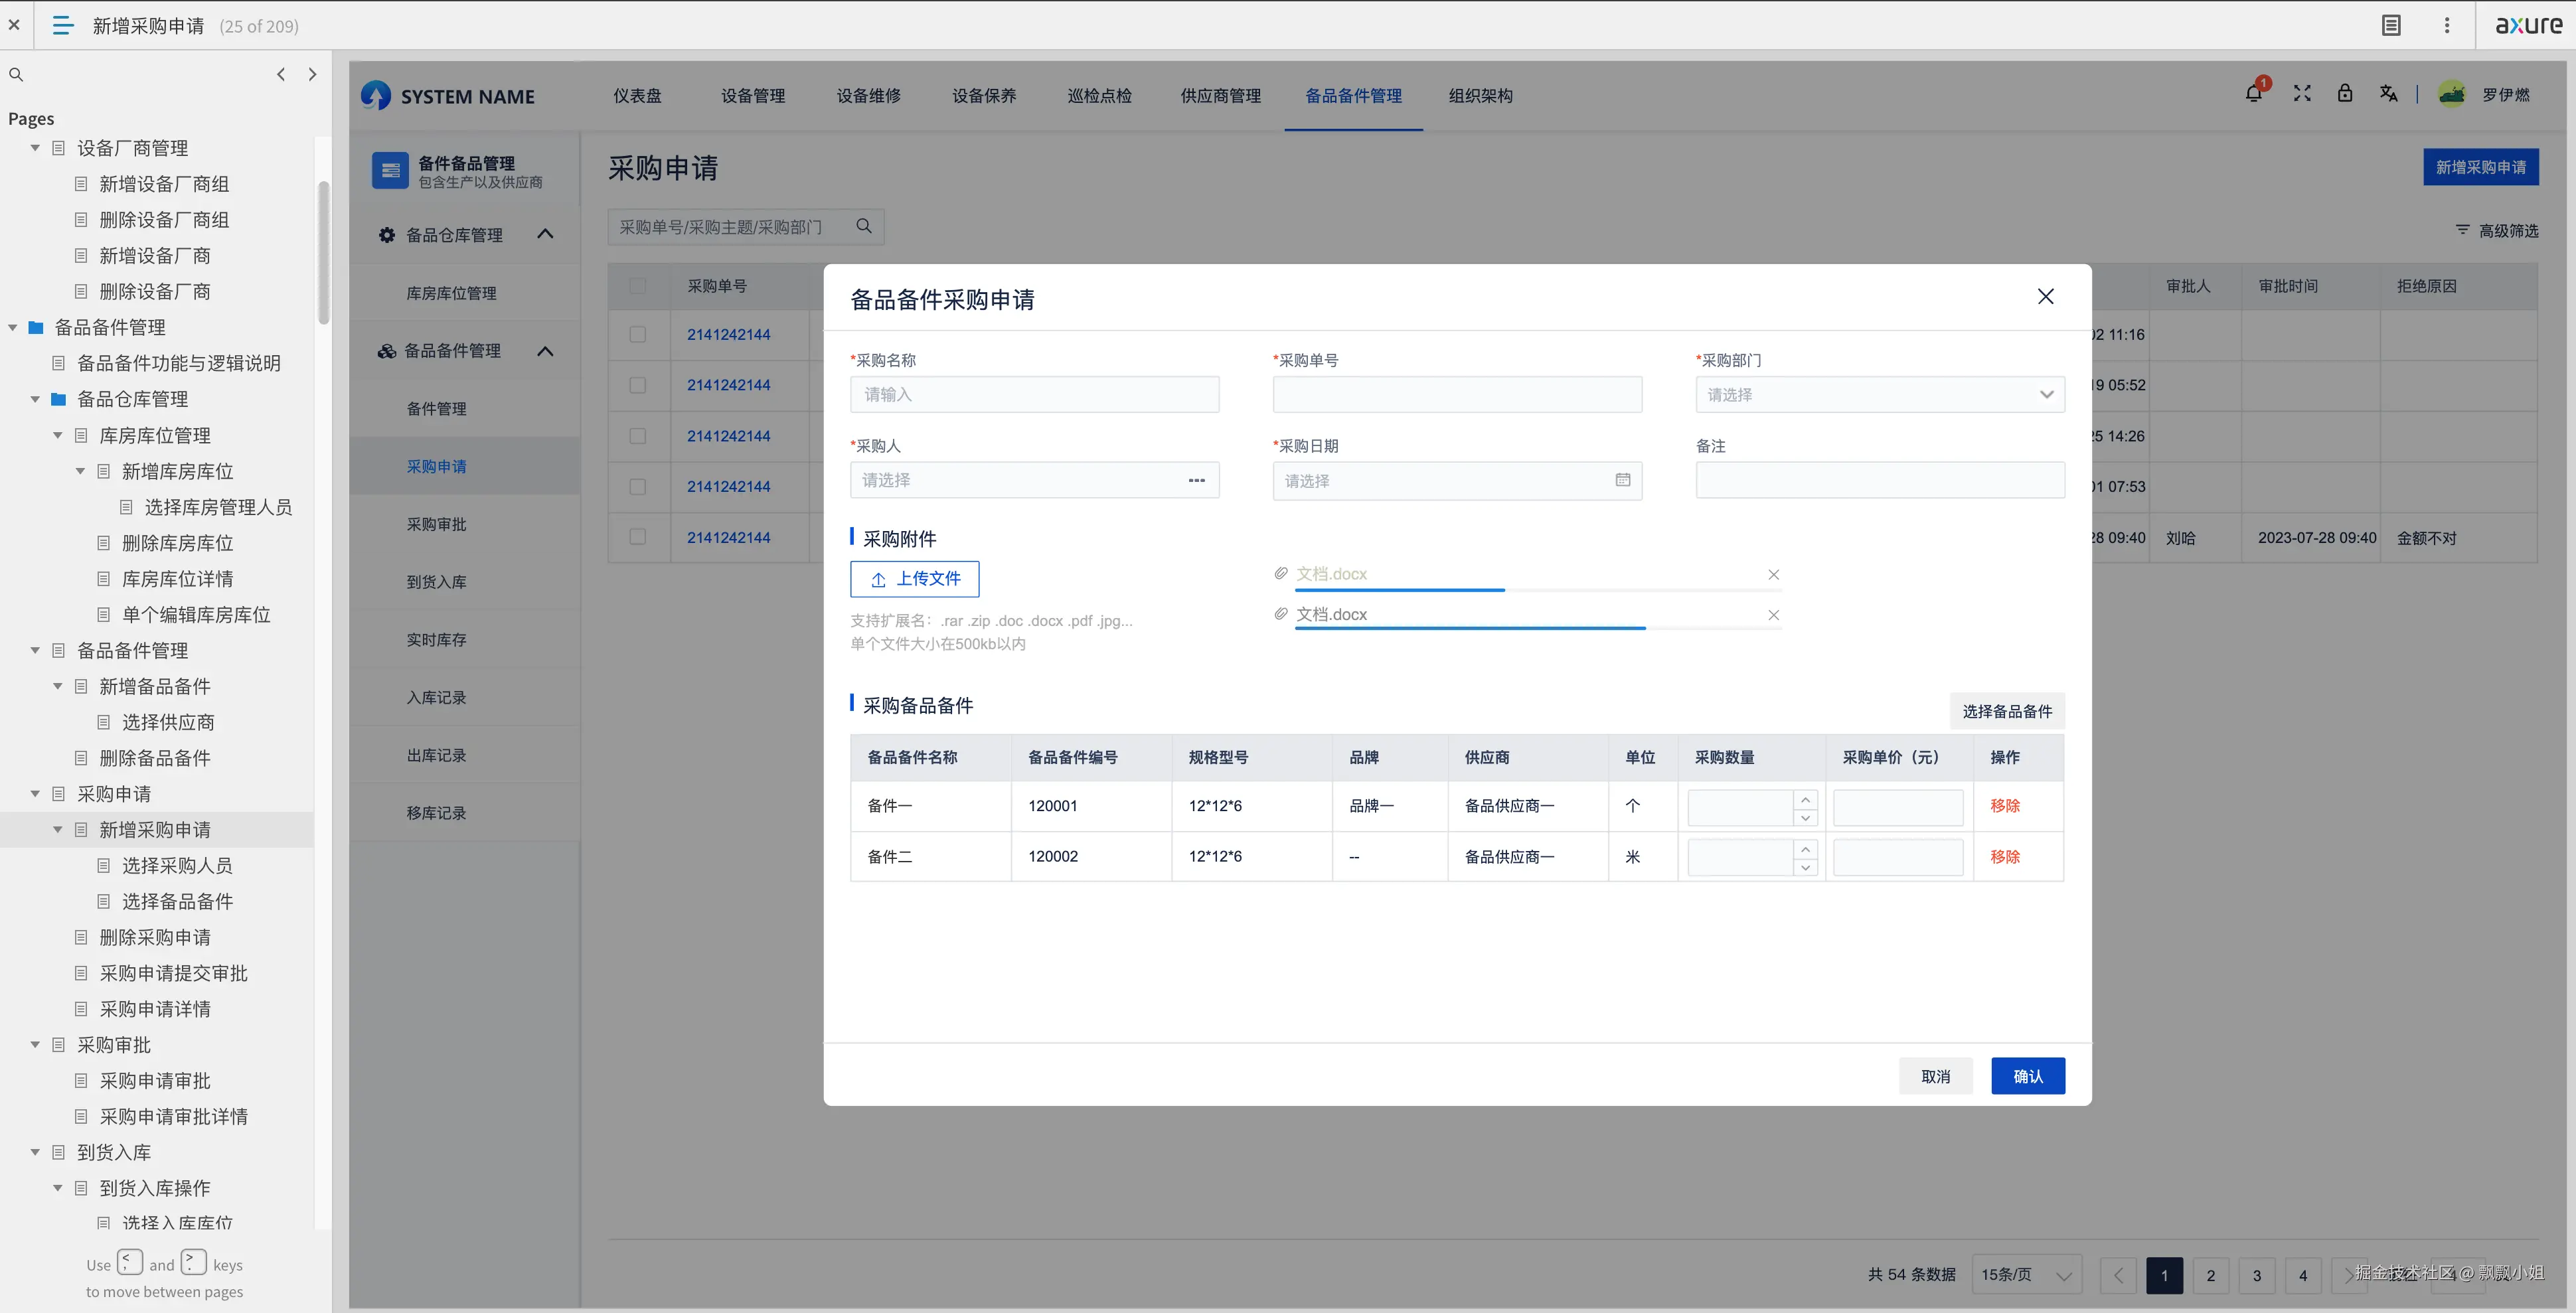The image size is (2576, 1313).
Task: Open the notification bell icon
Action: pos(2254,93)
